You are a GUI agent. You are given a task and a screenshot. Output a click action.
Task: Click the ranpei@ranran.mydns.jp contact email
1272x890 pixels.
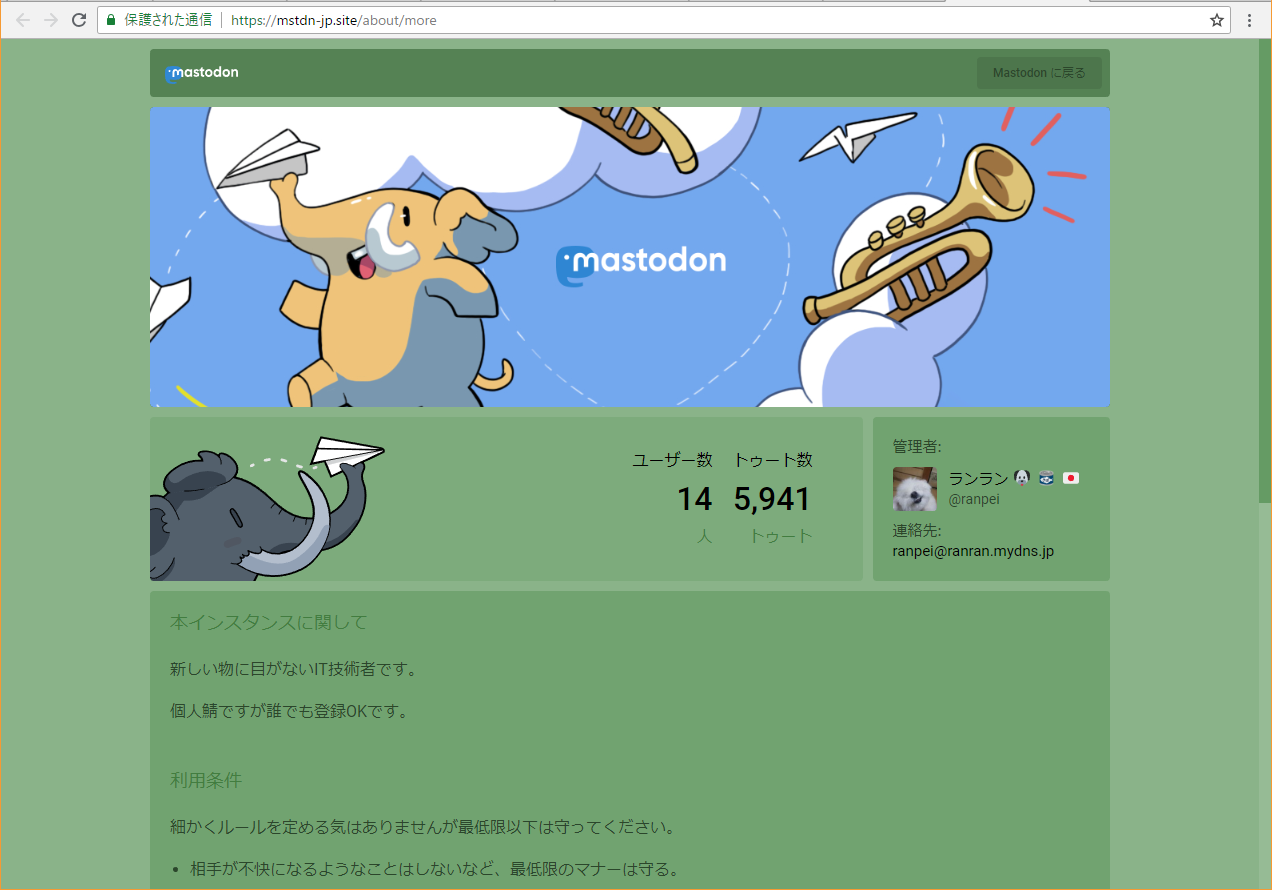point(973,551)
